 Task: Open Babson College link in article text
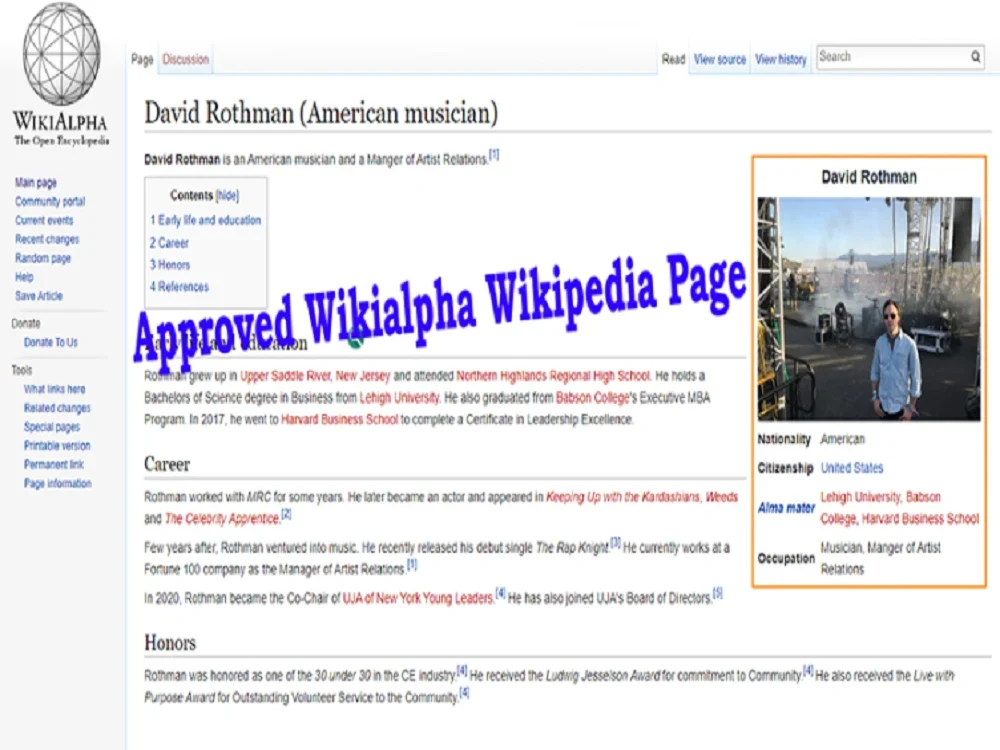pyautogui.click(x=592, y=398)
